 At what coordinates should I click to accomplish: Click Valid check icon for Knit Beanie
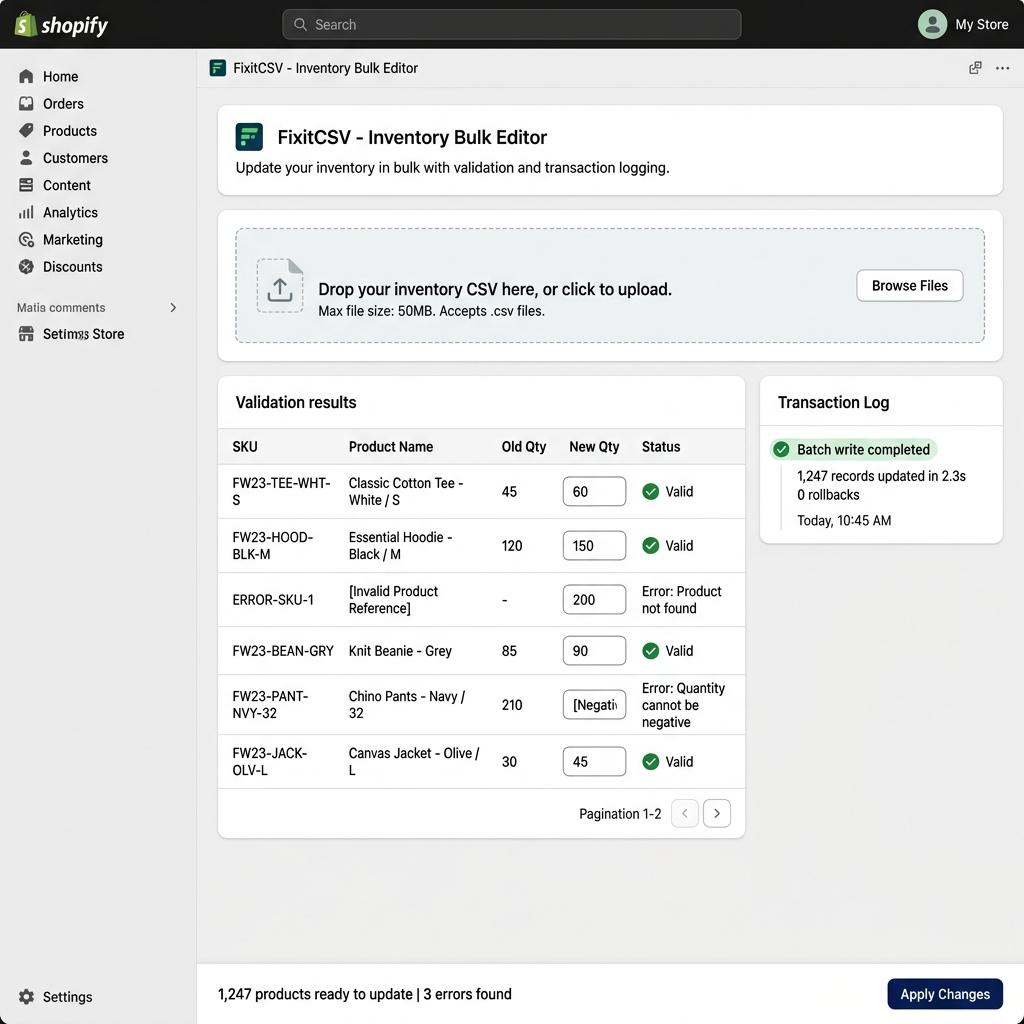(x=650, y=650)
